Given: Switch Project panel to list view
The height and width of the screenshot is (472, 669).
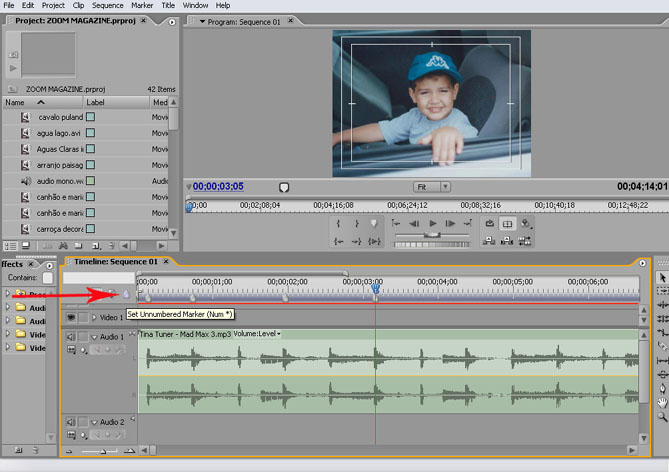Looking at the screenshot, I should (x=10, y=245).
